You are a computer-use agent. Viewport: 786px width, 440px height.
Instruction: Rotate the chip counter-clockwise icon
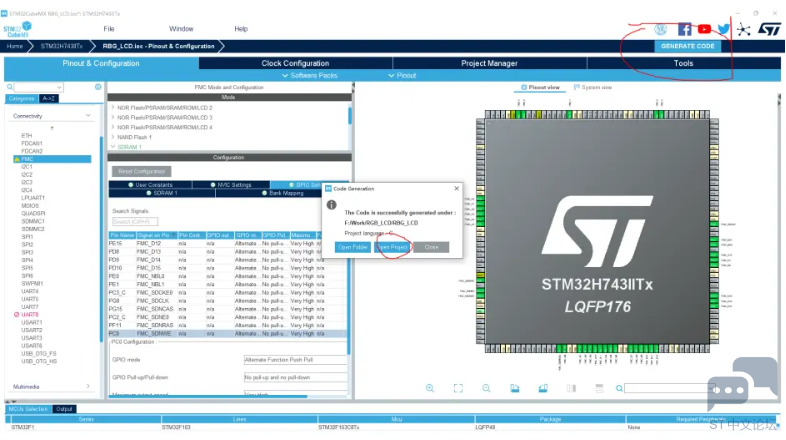pyautogui.click(x=543, y=388)
